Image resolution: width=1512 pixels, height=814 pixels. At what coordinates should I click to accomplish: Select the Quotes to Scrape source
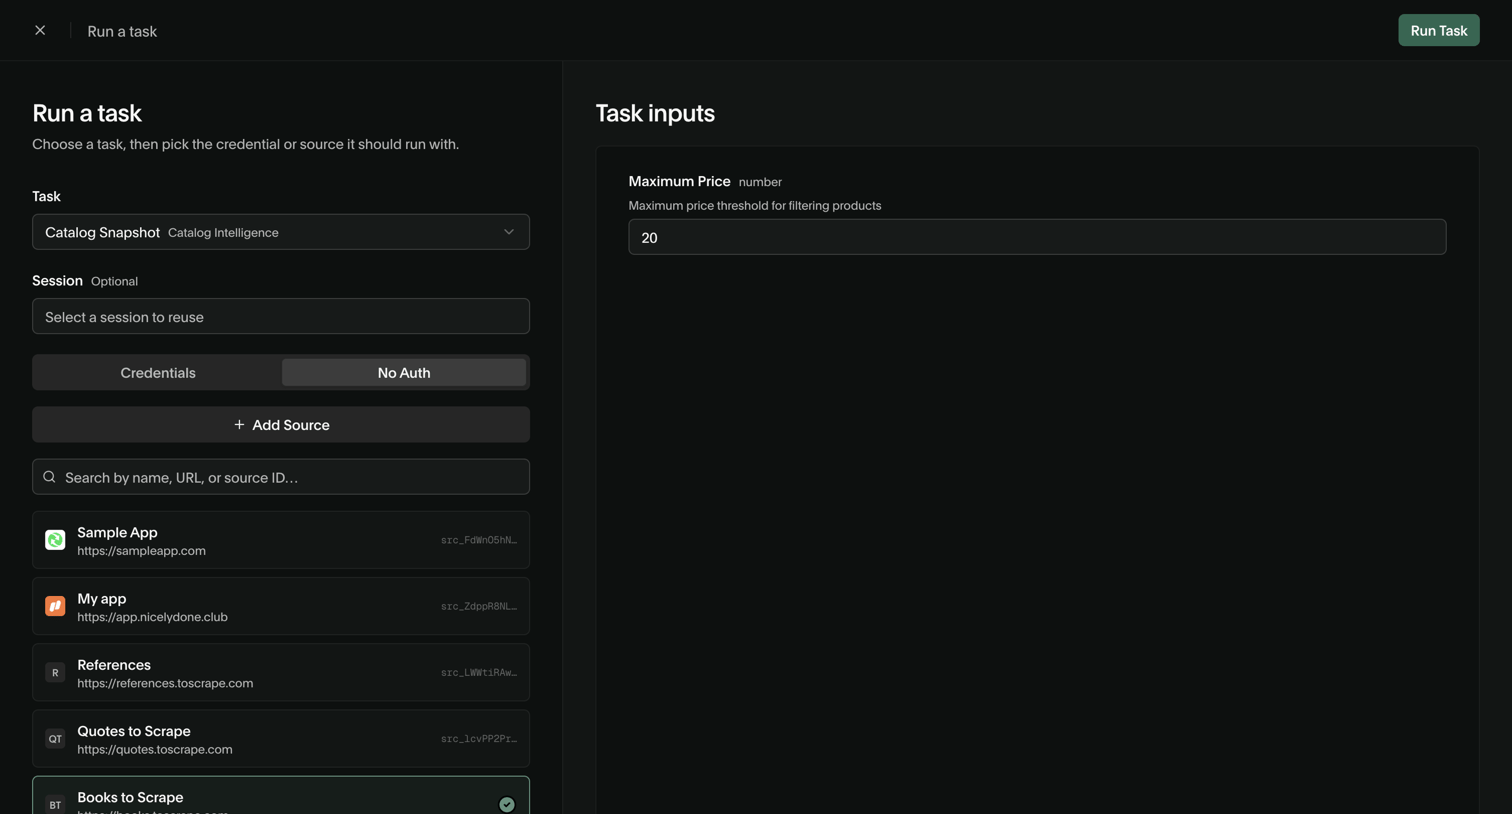(281, 738)
